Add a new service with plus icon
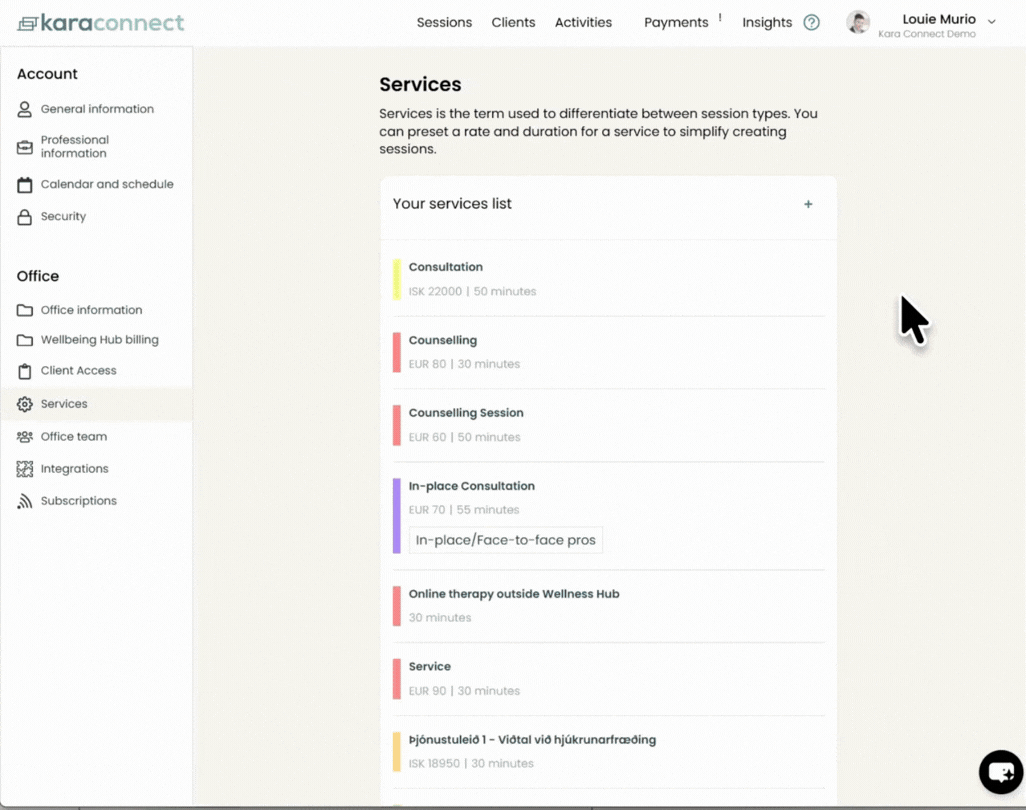The image size is (1026, 810). pos(808,204)
